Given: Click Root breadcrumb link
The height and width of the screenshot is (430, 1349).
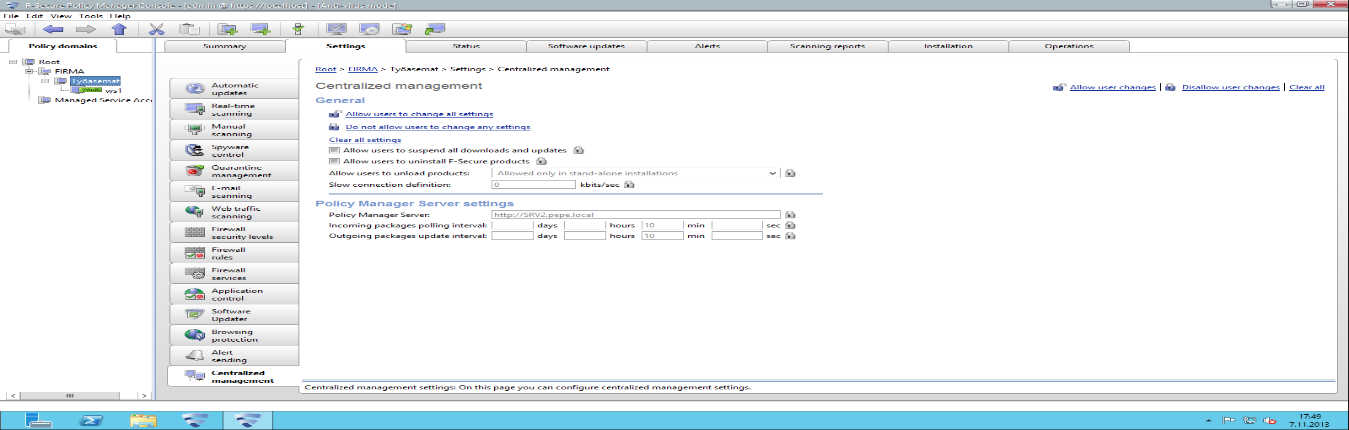Looking at the screenshot, I should click(325, 68).
